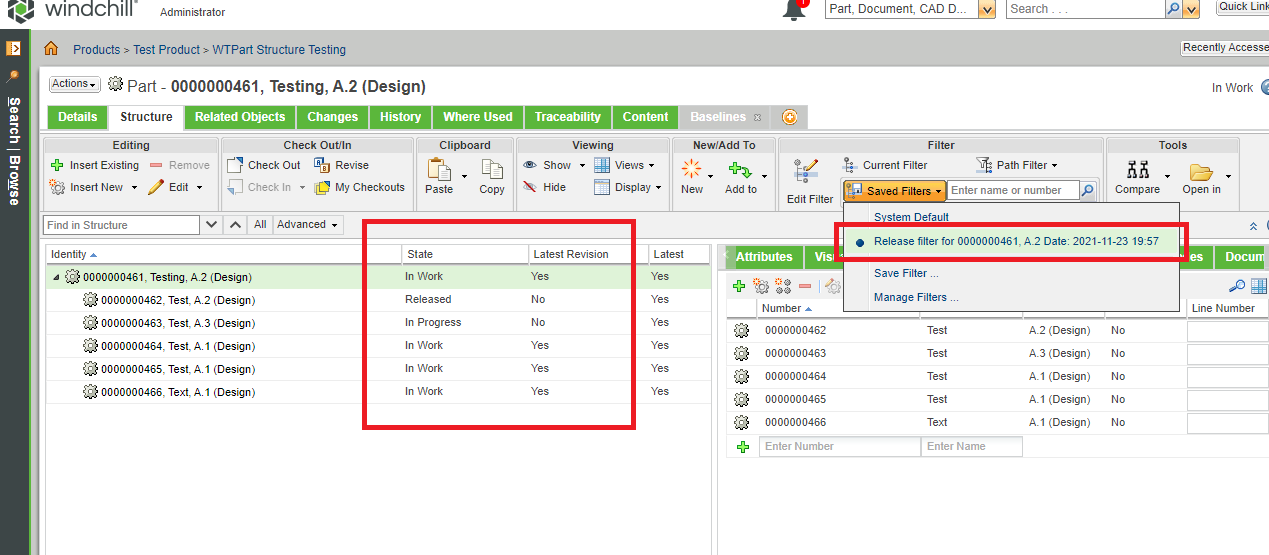1269x555 pixels.
Task: Click the Check Out icon
Action: (235, 165)
